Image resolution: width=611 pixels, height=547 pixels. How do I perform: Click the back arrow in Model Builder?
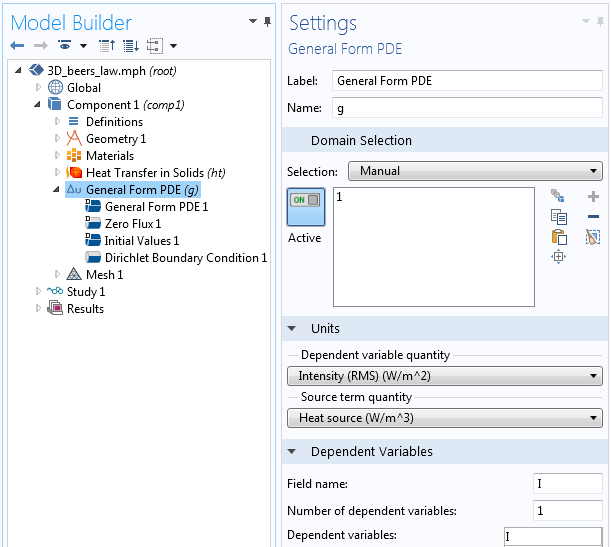[17, 46]
